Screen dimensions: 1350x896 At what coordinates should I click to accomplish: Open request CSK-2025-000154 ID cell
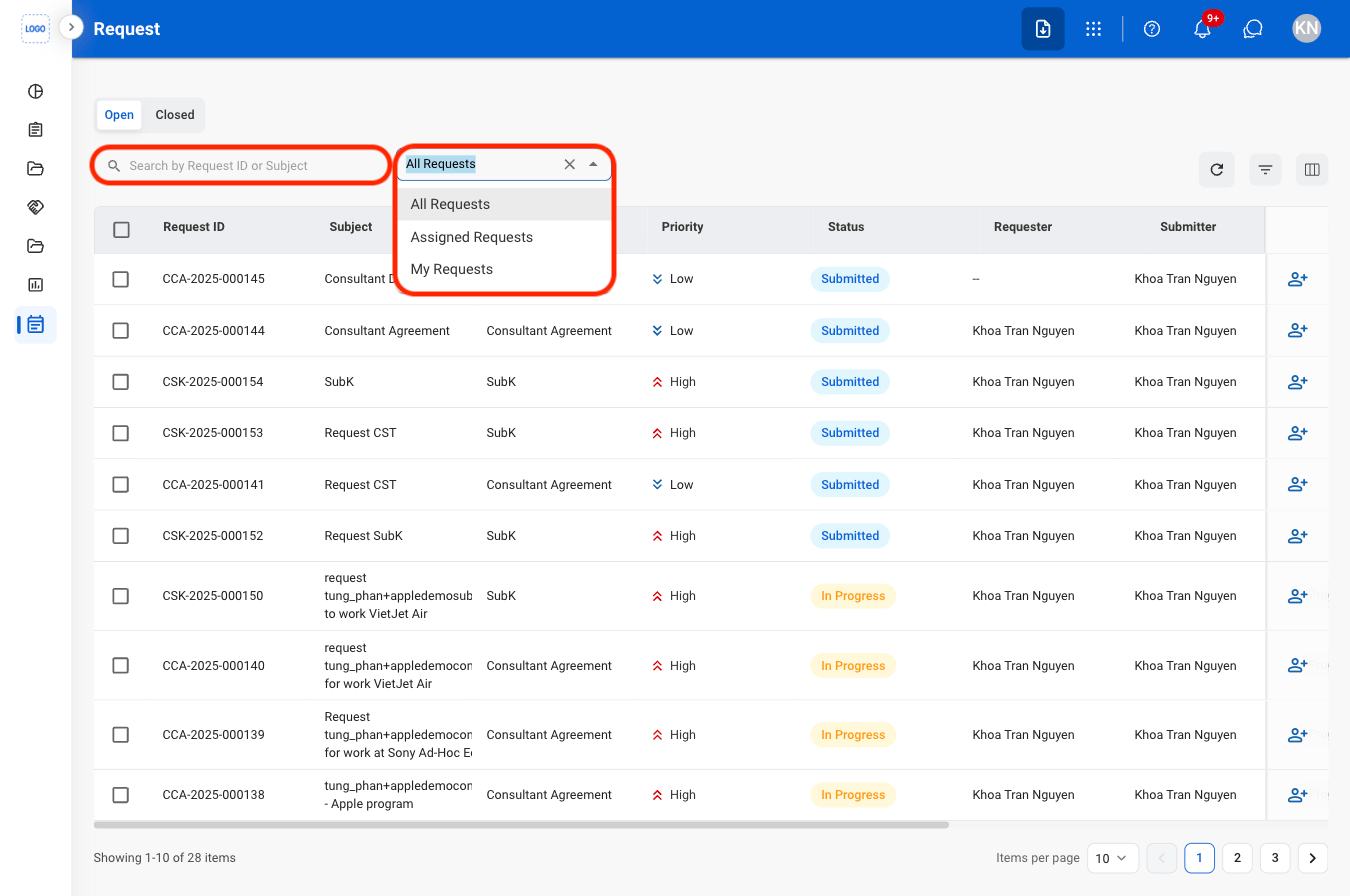tap(213, 382)
